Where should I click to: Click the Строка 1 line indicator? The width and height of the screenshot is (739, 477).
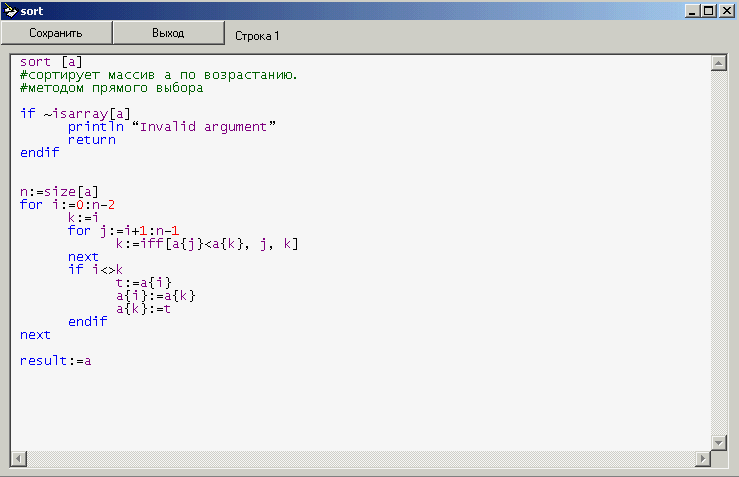click(x=257, y=36)
